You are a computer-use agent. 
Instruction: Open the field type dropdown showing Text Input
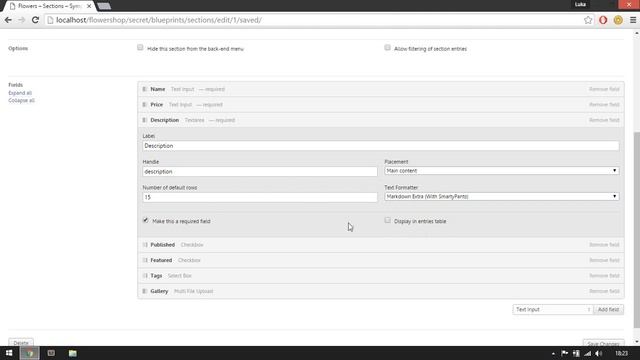click(553, 309)
